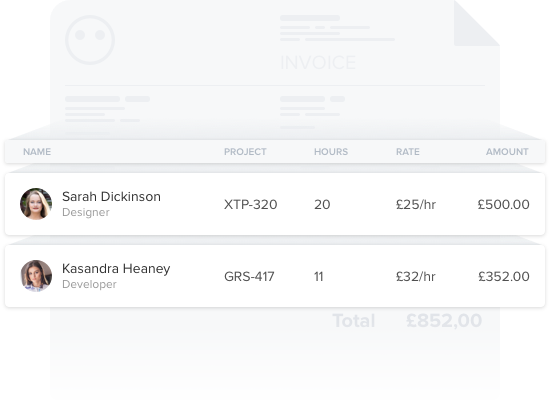Open Kasandra Heaney's name
Viewport: 550px width, 400px height.
[x=116, y=268]
